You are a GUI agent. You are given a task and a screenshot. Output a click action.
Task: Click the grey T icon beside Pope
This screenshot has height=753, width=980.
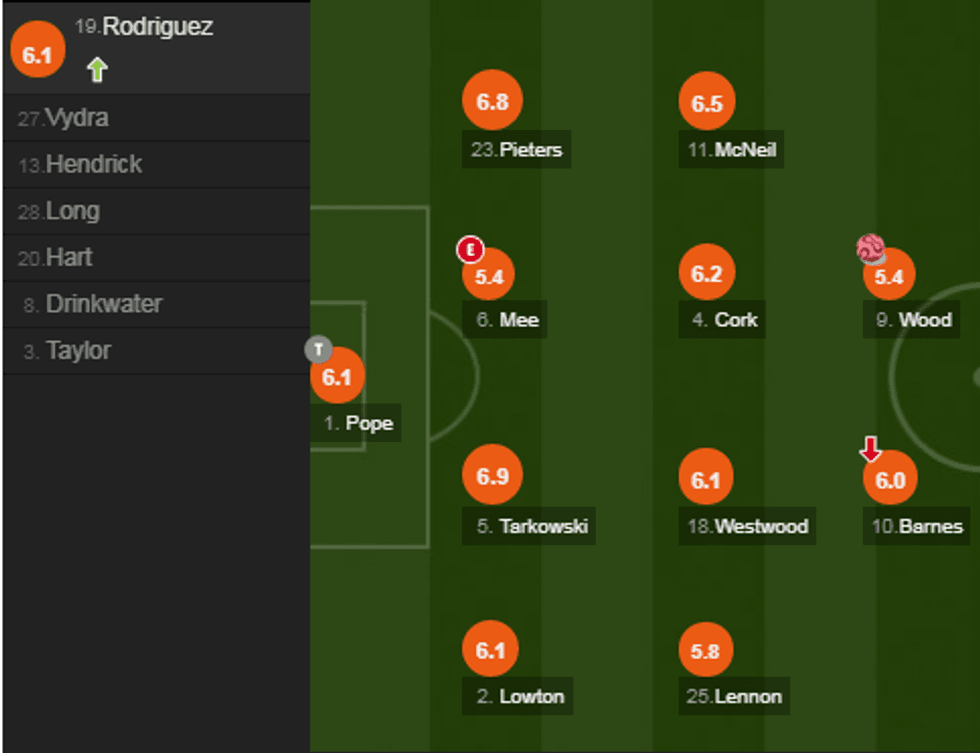(x=319, y=349)
